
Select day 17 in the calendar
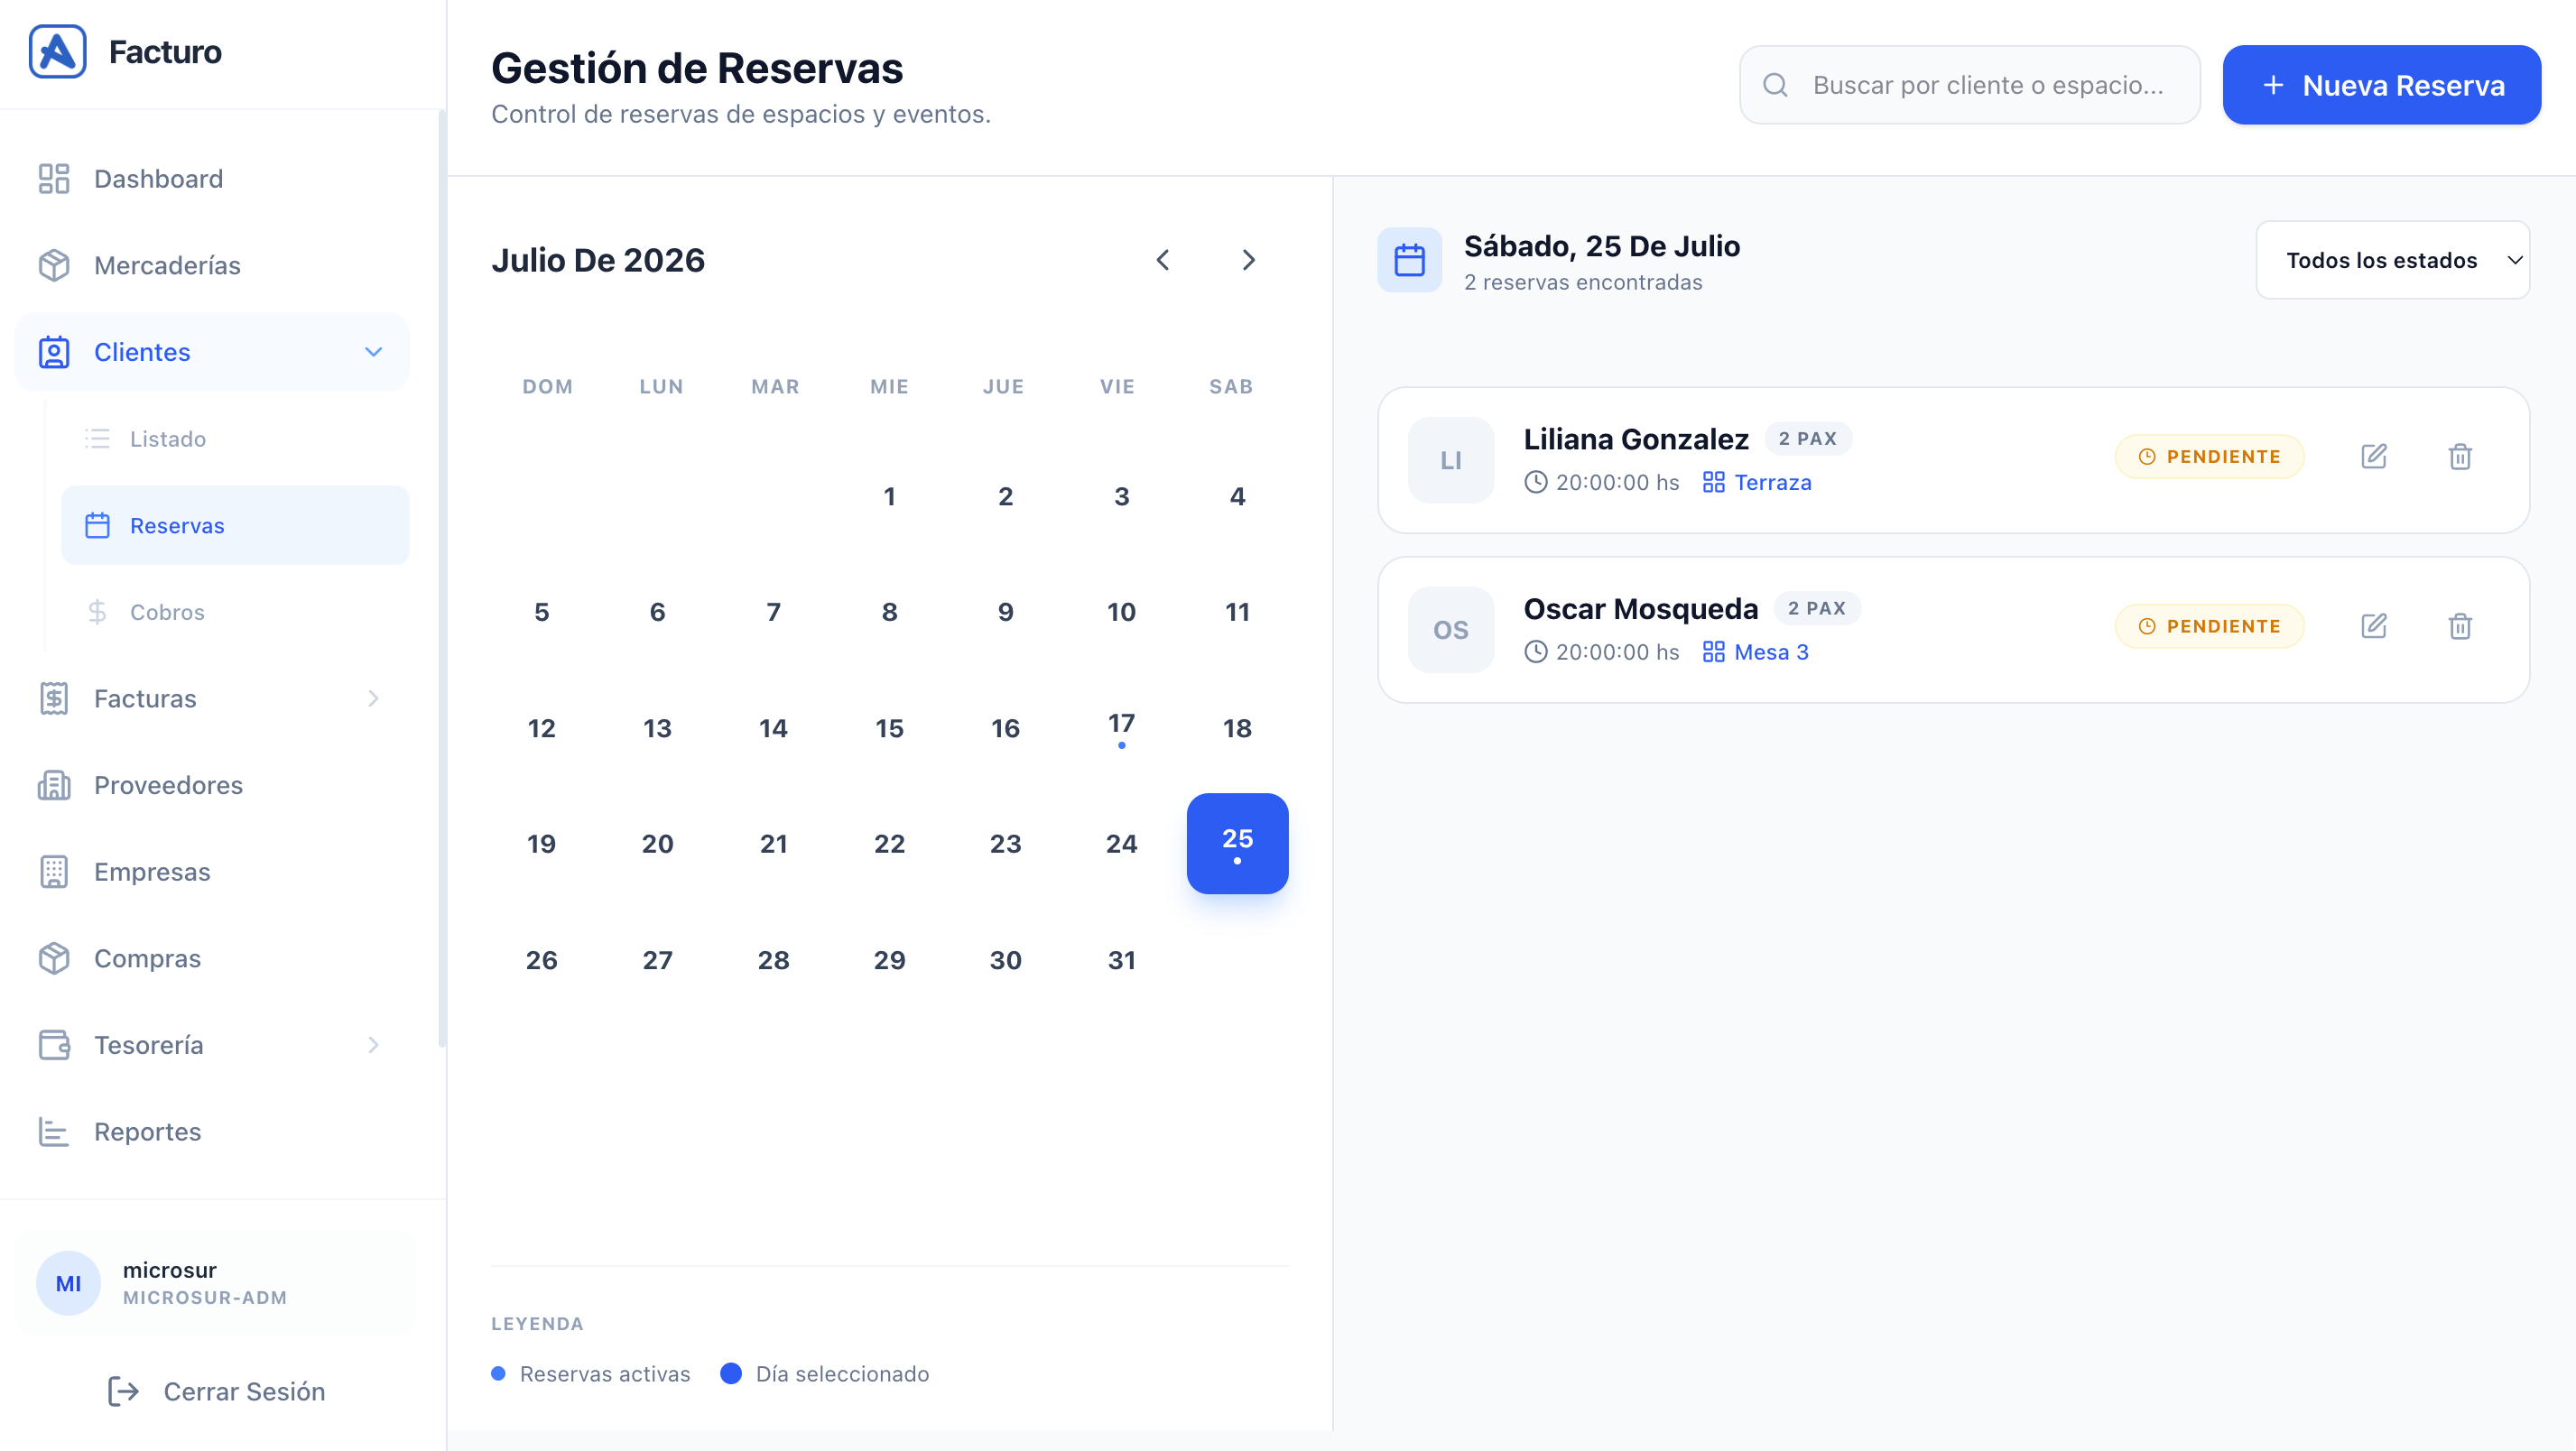pos(1121,728)
